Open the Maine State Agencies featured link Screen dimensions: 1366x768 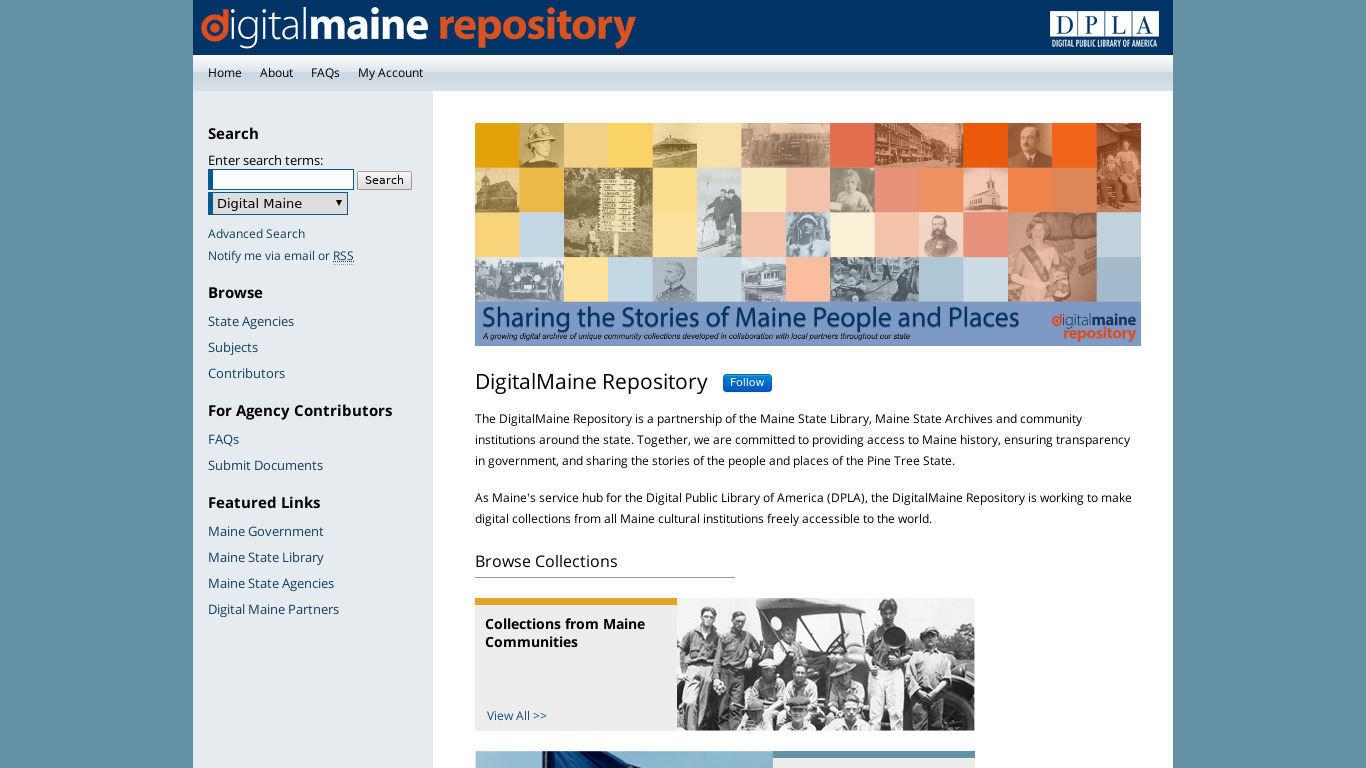[x=271, y=584]
